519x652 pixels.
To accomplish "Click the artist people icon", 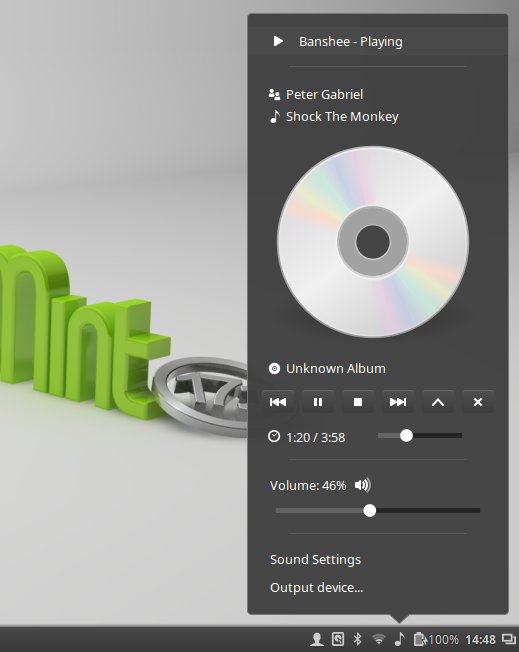I will [274, 94].
